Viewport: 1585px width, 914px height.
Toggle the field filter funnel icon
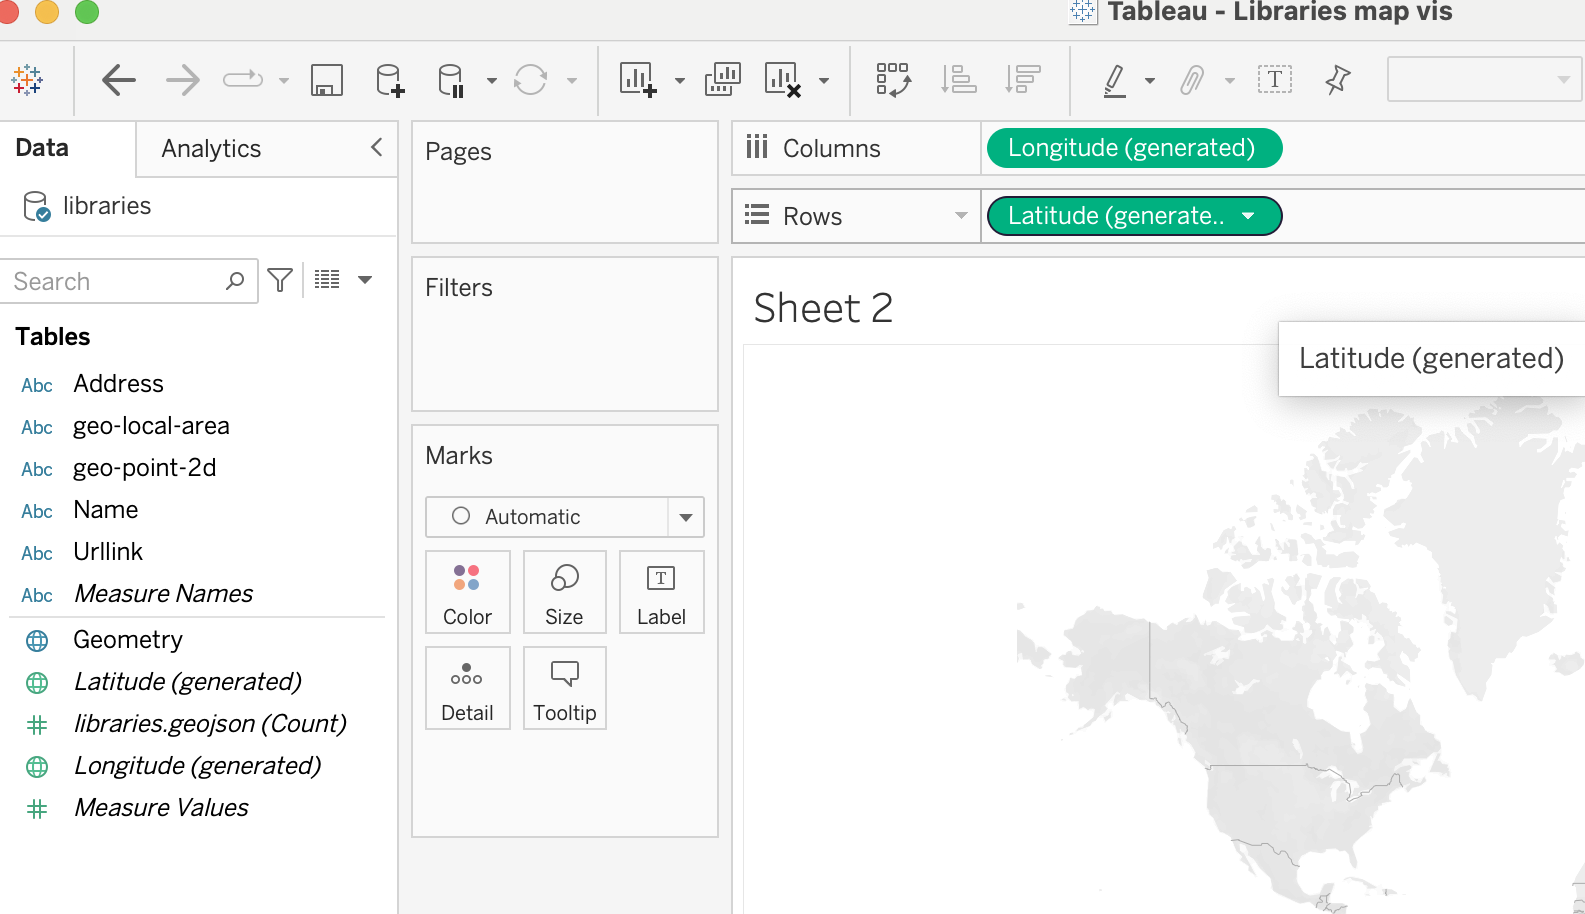(x=280, y=281)
